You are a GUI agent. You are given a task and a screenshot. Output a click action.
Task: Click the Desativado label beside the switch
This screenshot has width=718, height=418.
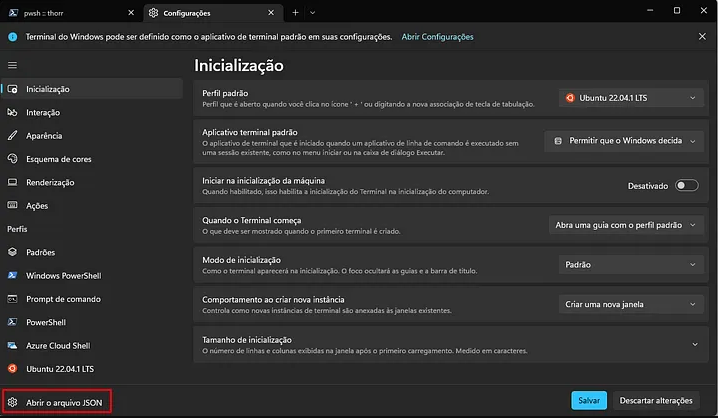coord(647,186)
